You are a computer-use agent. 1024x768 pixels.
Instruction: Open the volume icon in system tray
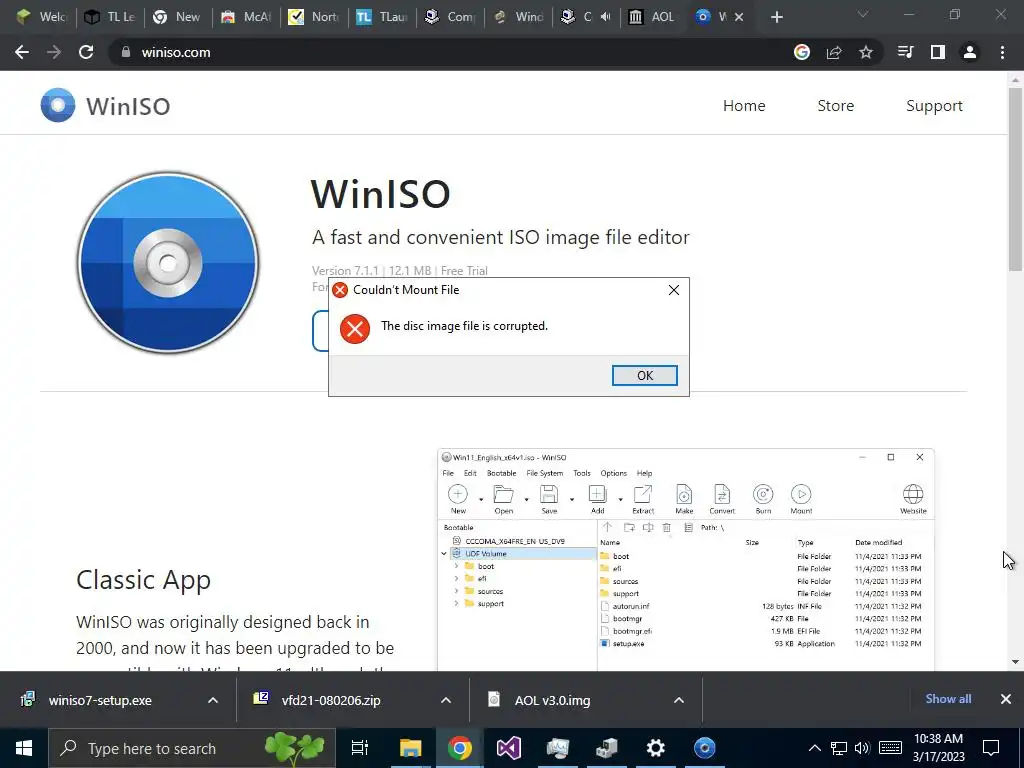[862, 748]
